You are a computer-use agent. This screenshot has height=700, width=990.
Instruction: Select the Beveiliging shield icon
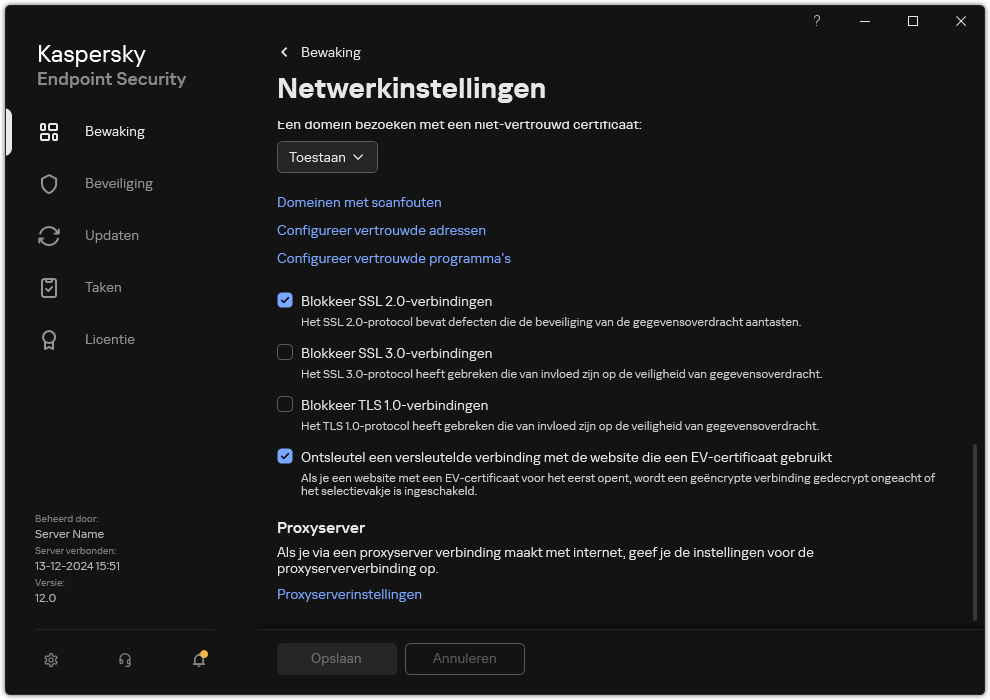[49, 183]
